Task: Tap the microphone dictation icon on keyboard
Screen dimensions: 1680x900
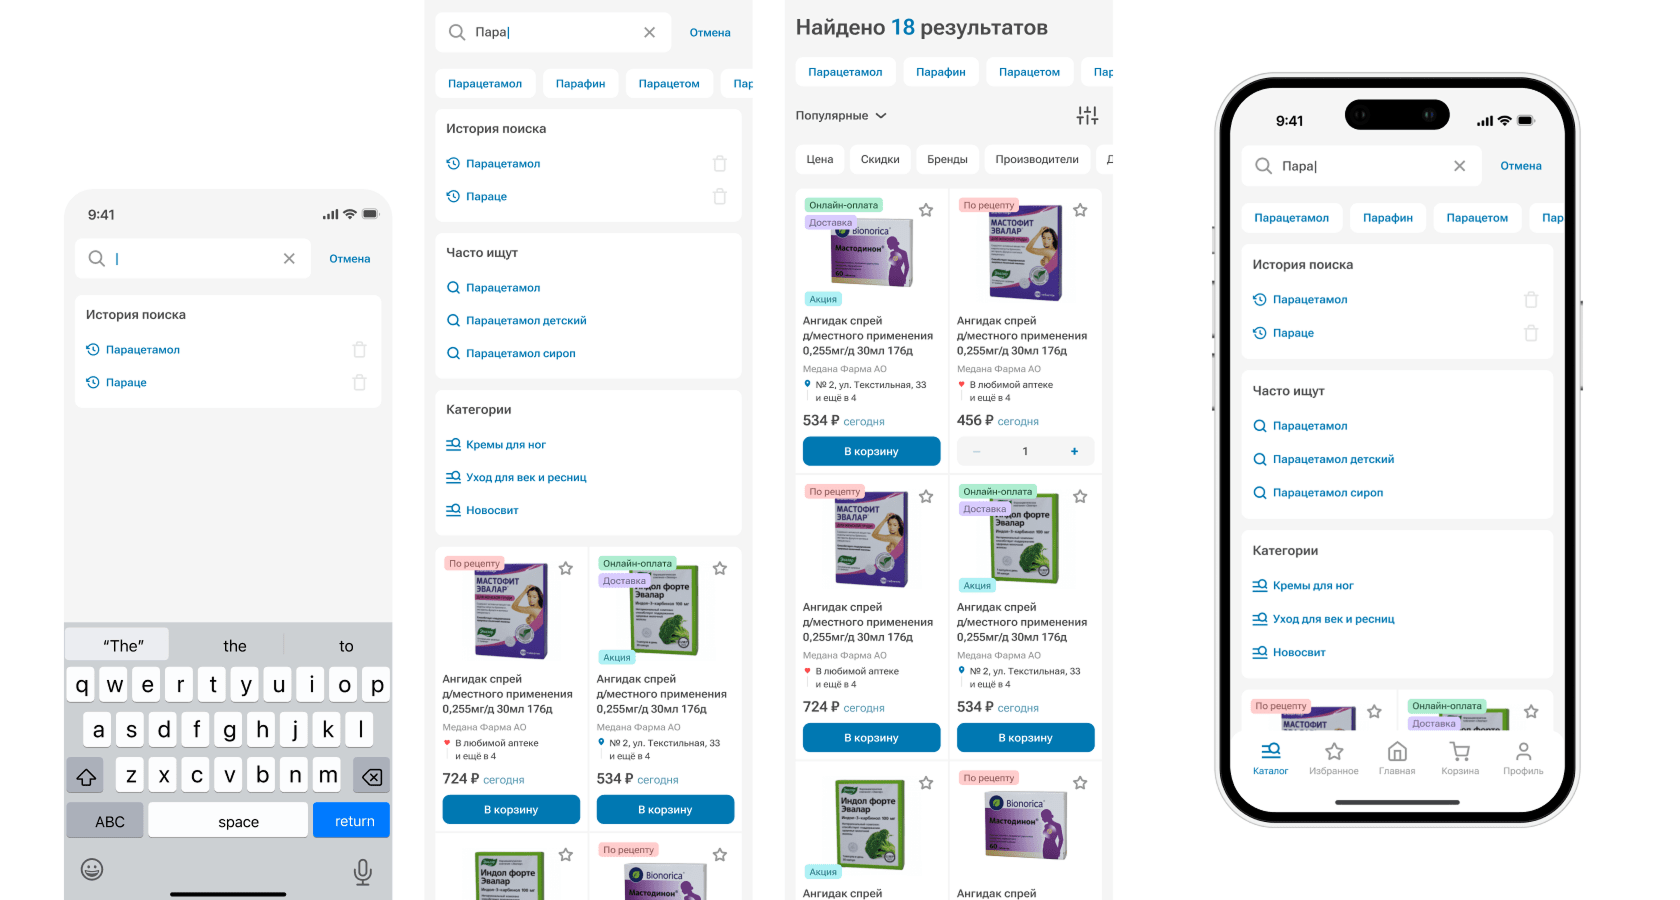Action: pos(363,872)
